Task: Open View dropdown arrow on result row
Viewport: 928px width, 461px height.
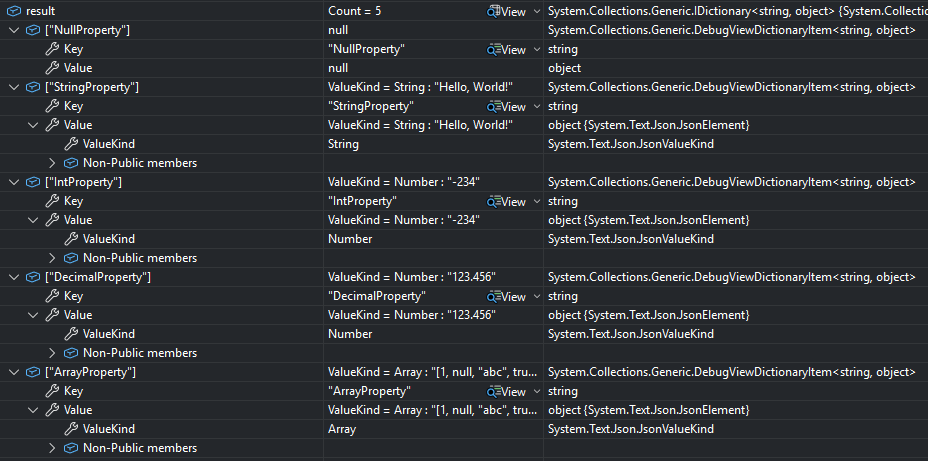Action: [x=537, y=11]
